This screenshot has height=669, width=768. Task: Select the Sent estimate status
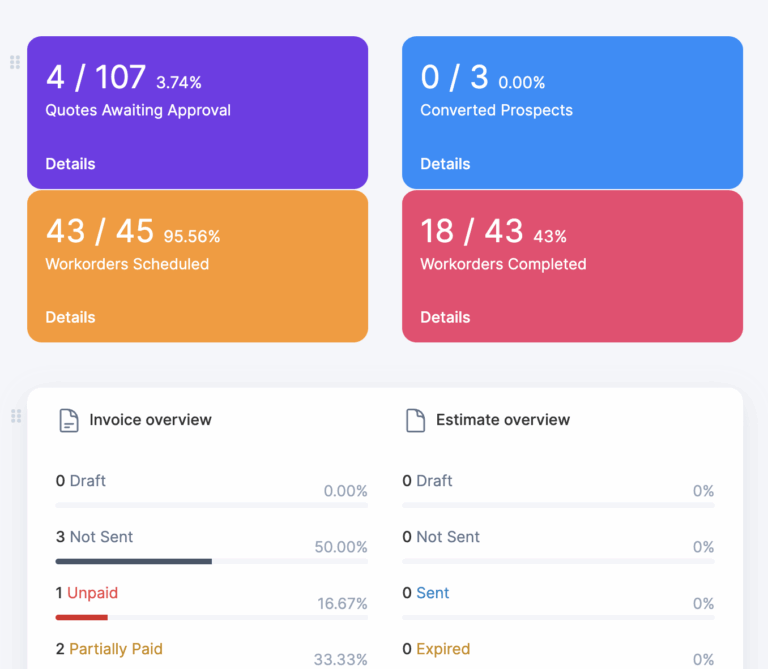point(432,593)
